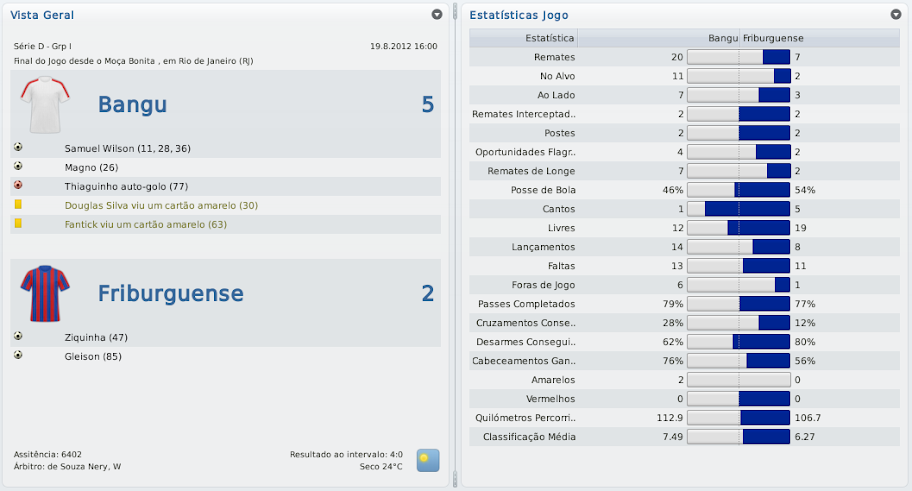Open the Vista Geral panel dropdown arrow
Screen dimensions: 912x491
(x=437, y=15)
